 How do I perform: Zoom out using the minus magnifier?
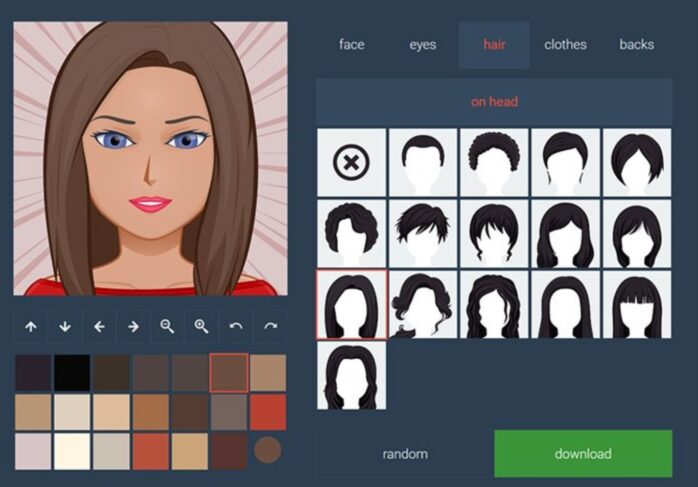[167, 327]
